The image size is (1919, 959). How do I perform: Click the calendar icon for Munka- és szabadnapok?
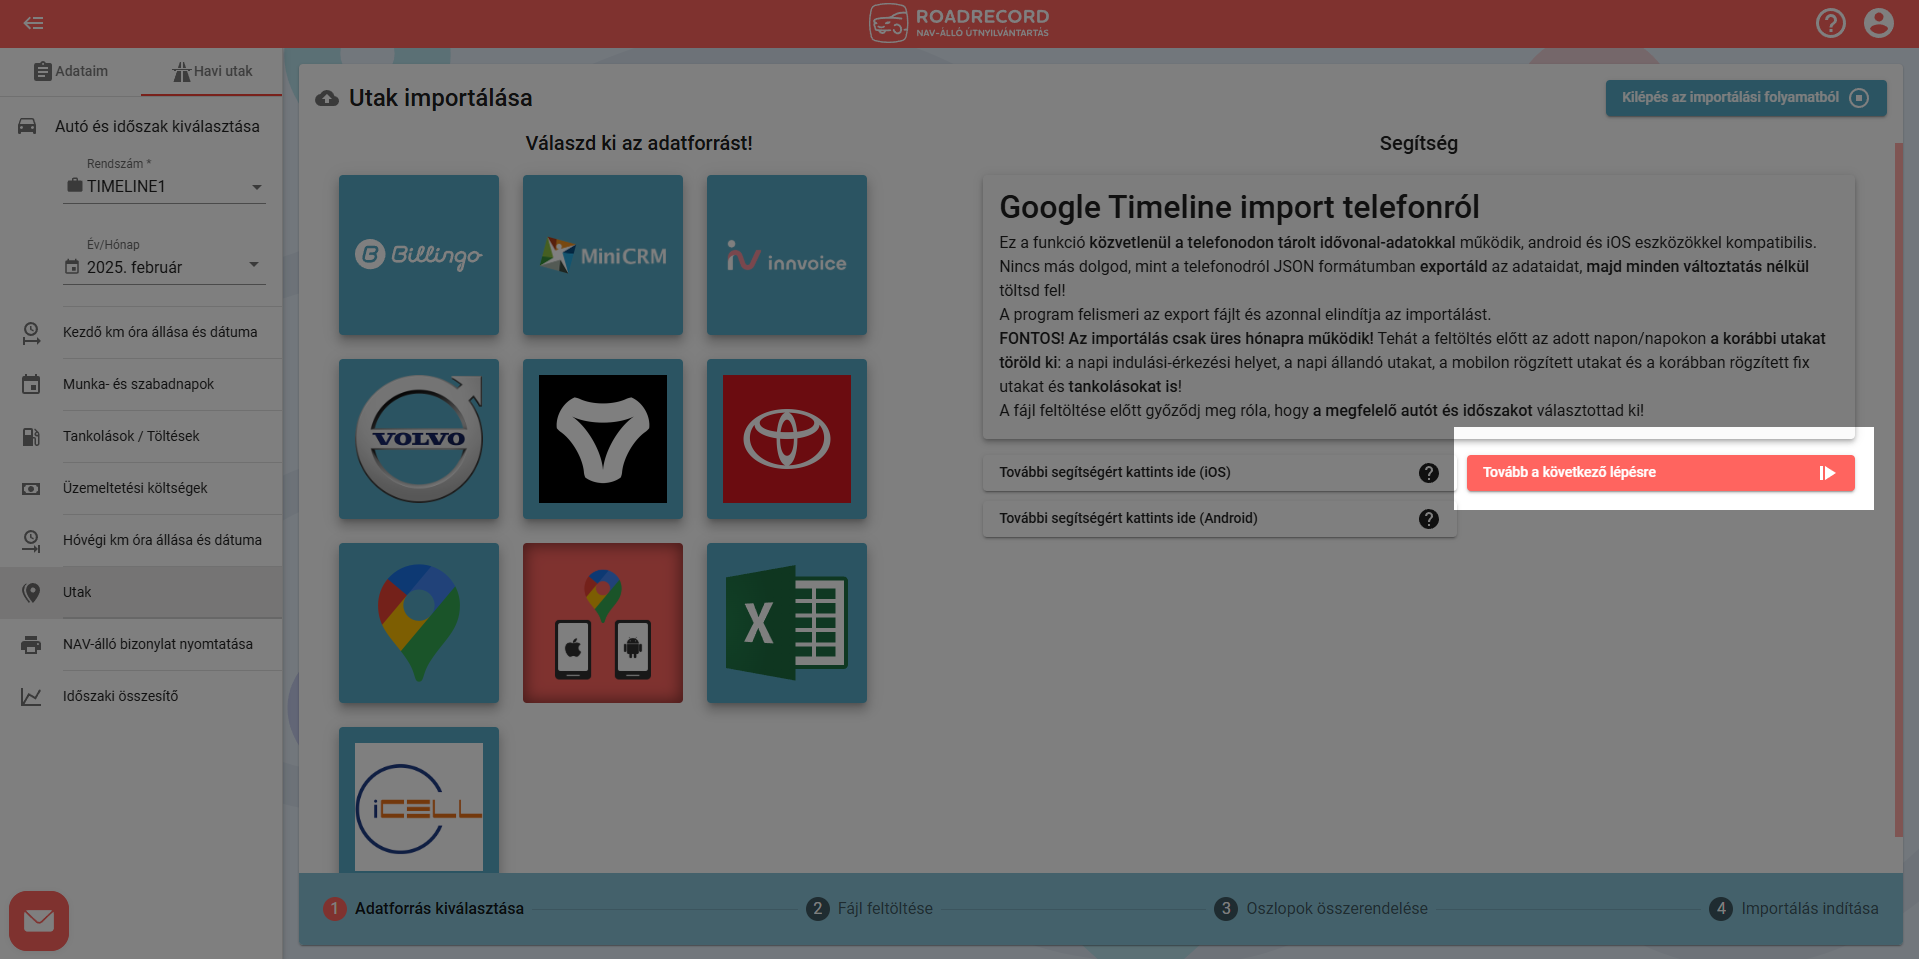31,384
